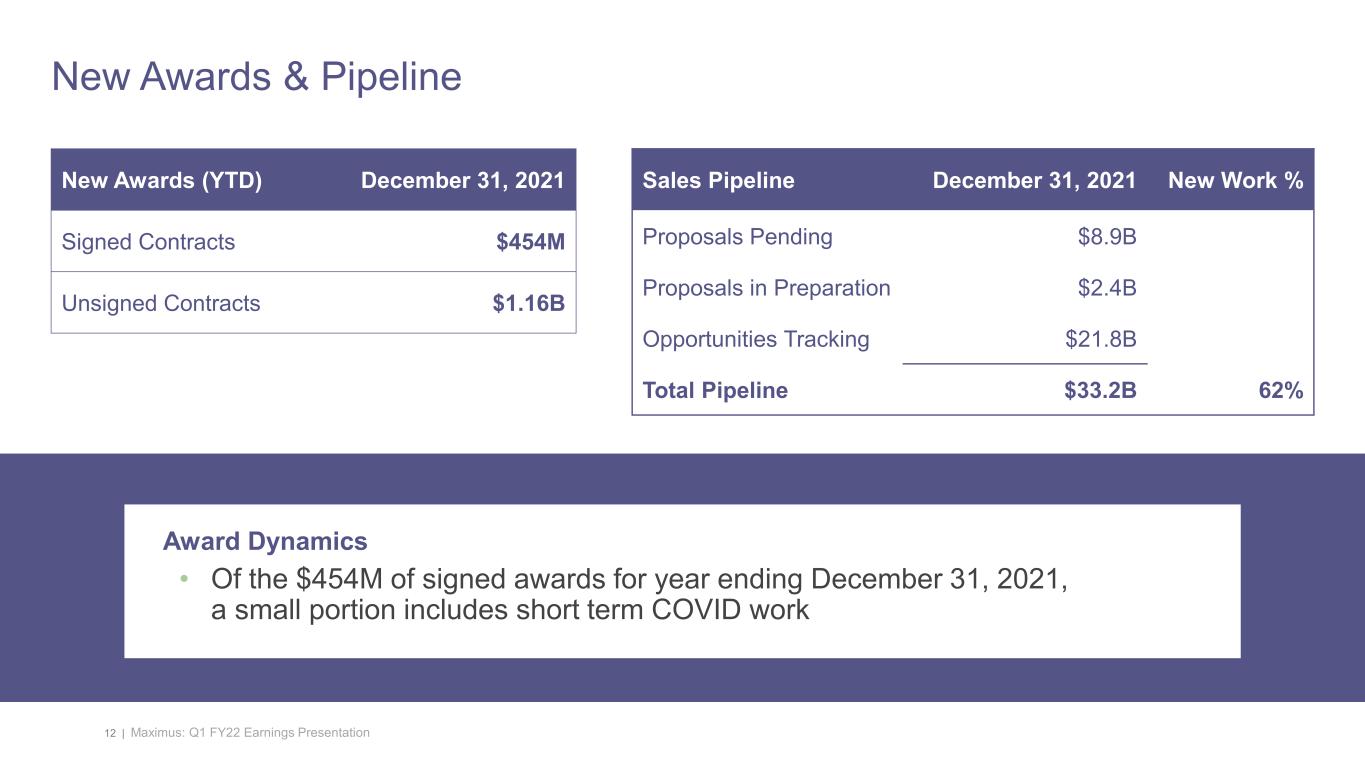Click the "Total Pipeline" row label
This screenshot has width=1365, height=768.
(714, 391)
